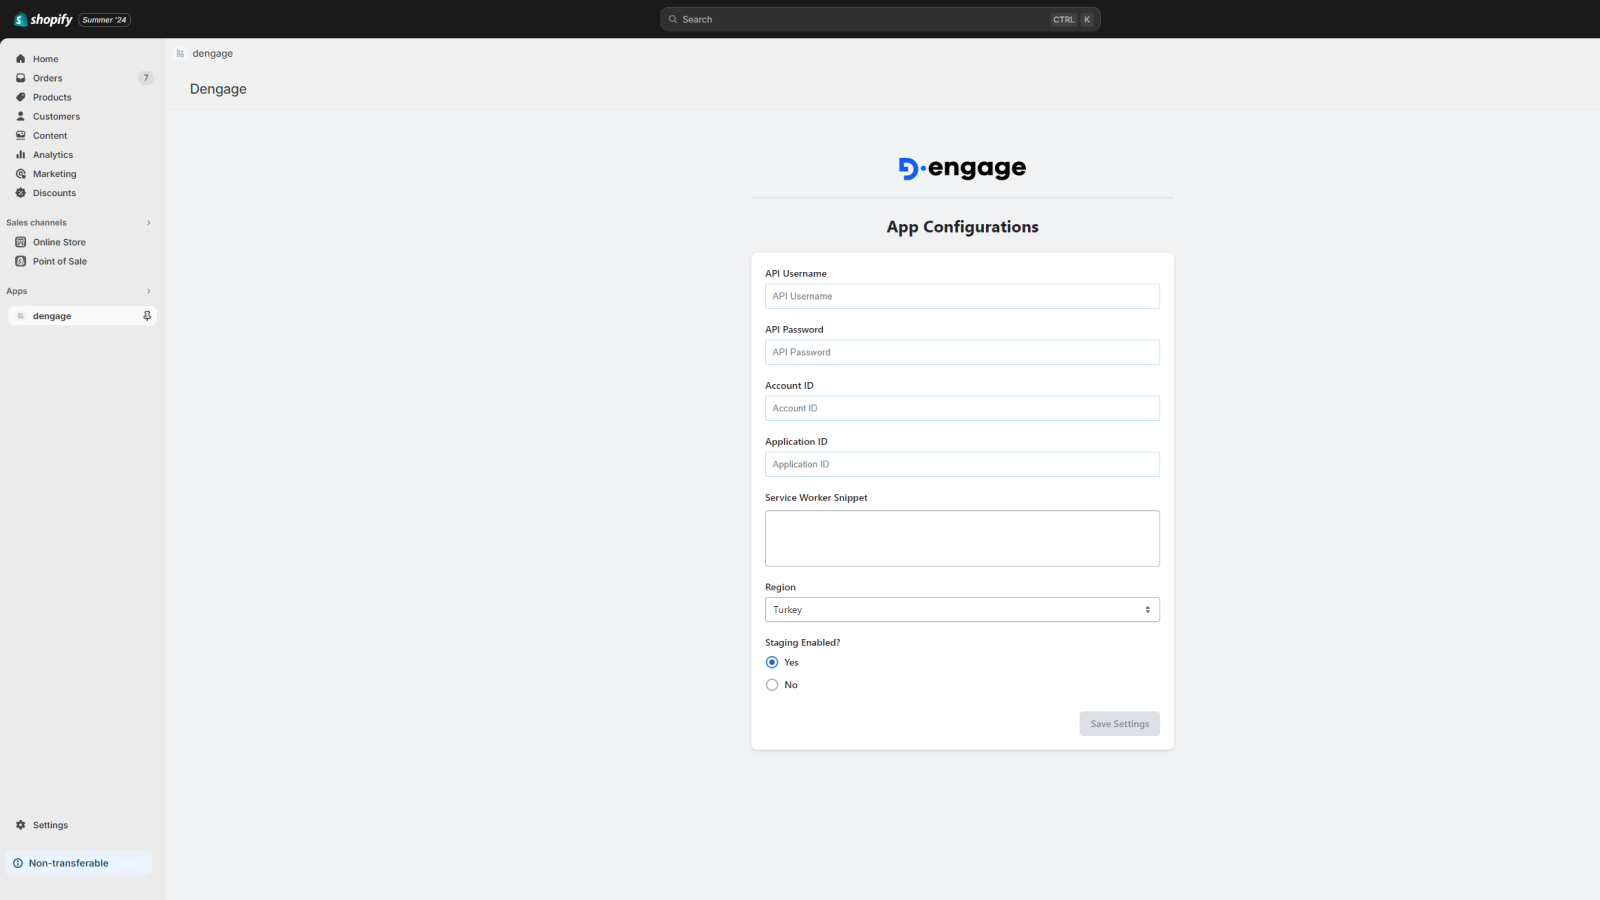Click the Products tag icon

pos(21,97)
